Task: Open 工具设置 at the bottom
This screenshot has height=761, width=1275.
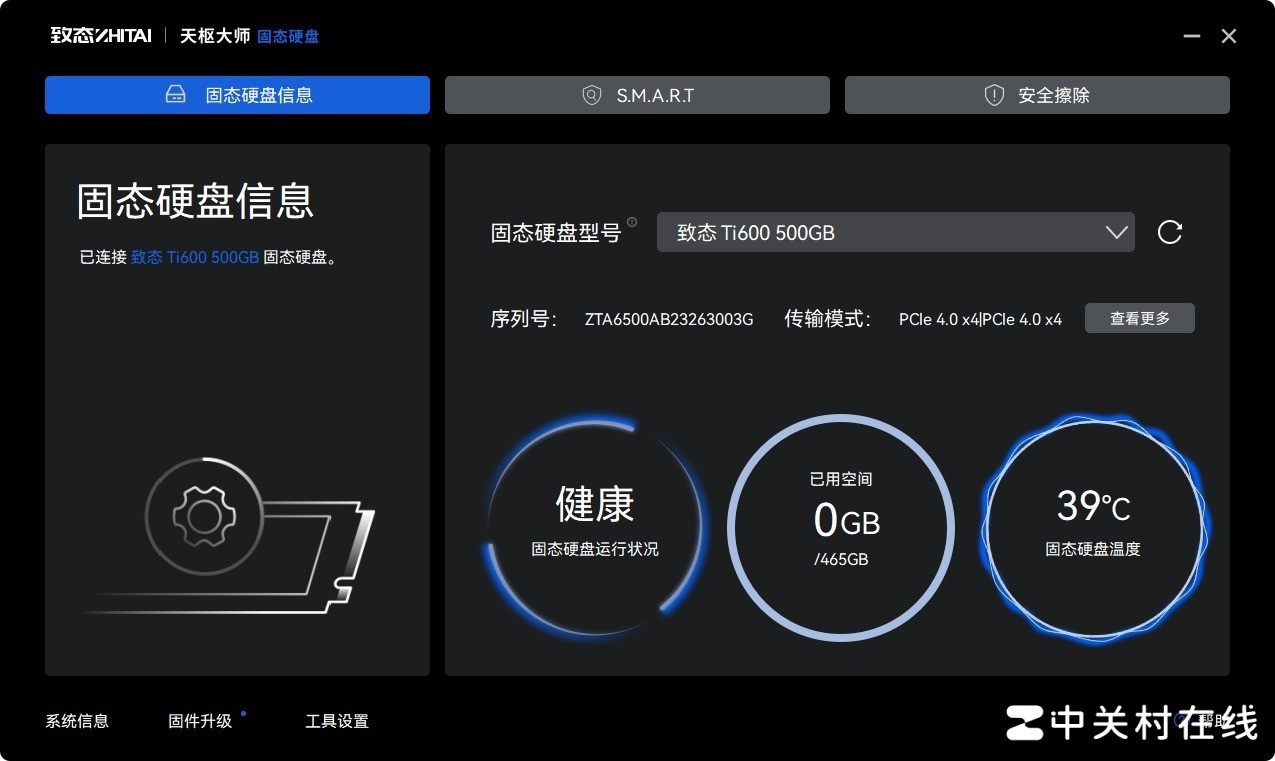Action: (337, 721)
